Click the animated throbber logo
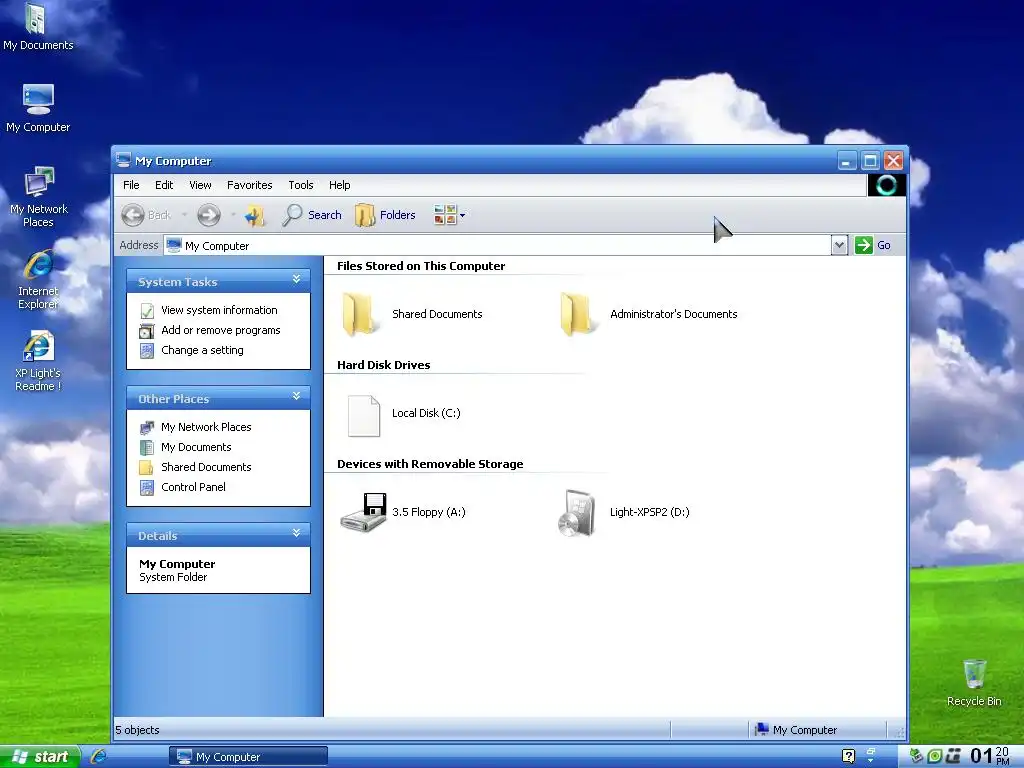 (x=886, y=185)
